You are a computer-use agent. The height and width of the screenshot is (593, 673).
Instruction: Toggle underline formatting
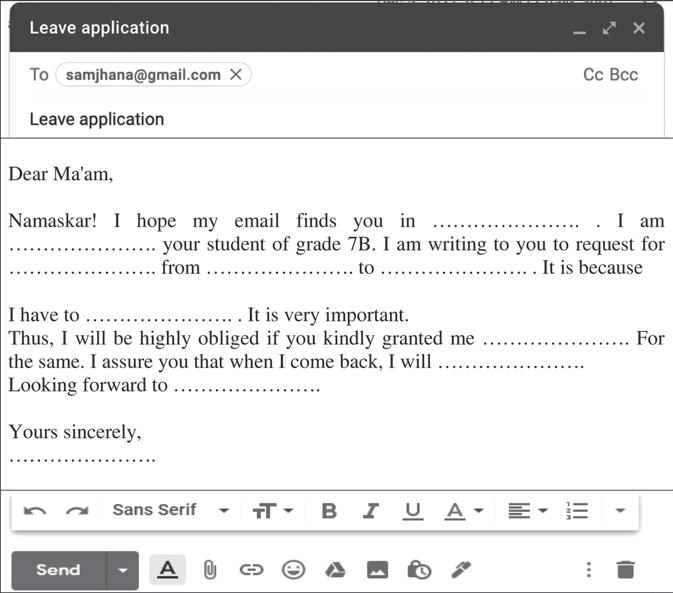click(412, 511)
